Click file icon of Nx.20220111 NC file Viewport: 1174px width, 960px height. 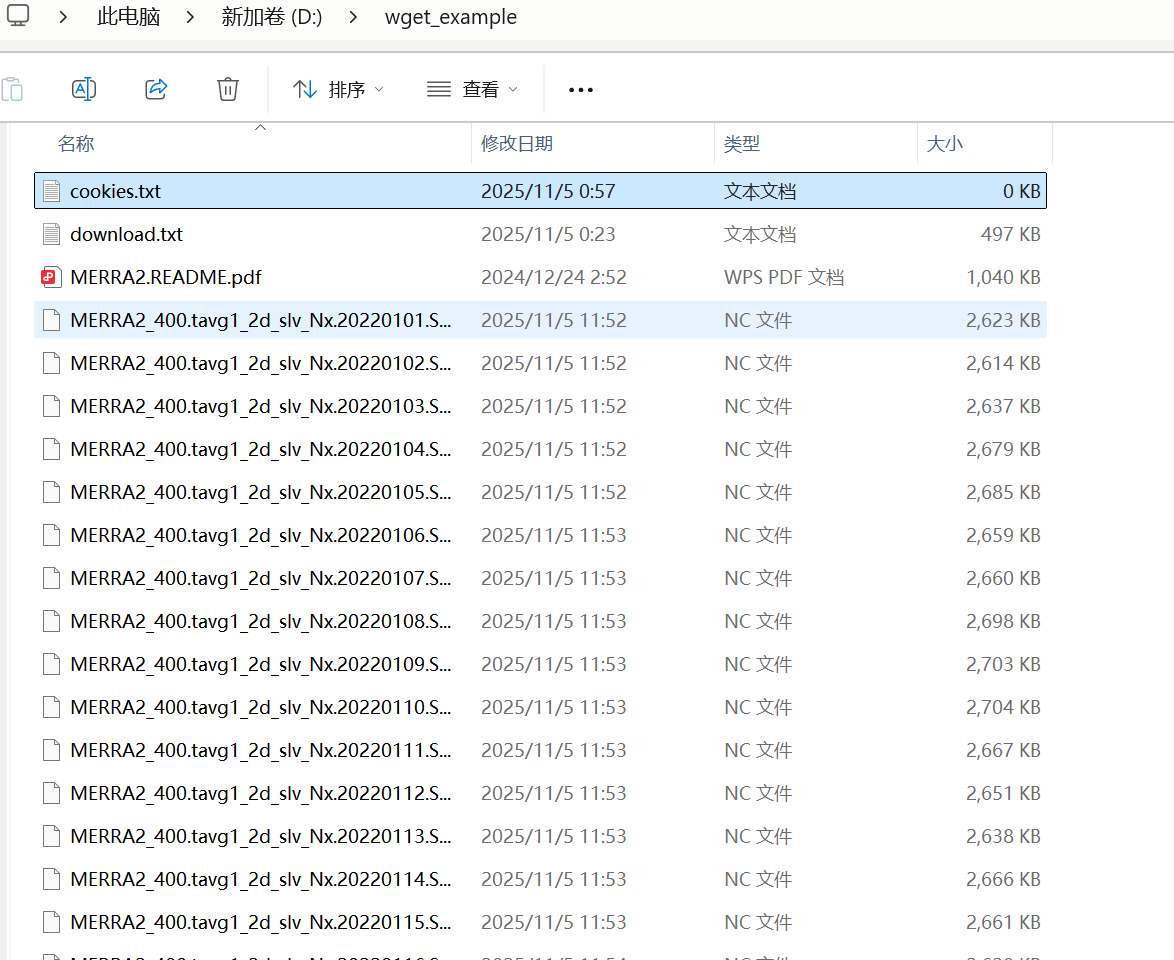(x=51, y=750)
